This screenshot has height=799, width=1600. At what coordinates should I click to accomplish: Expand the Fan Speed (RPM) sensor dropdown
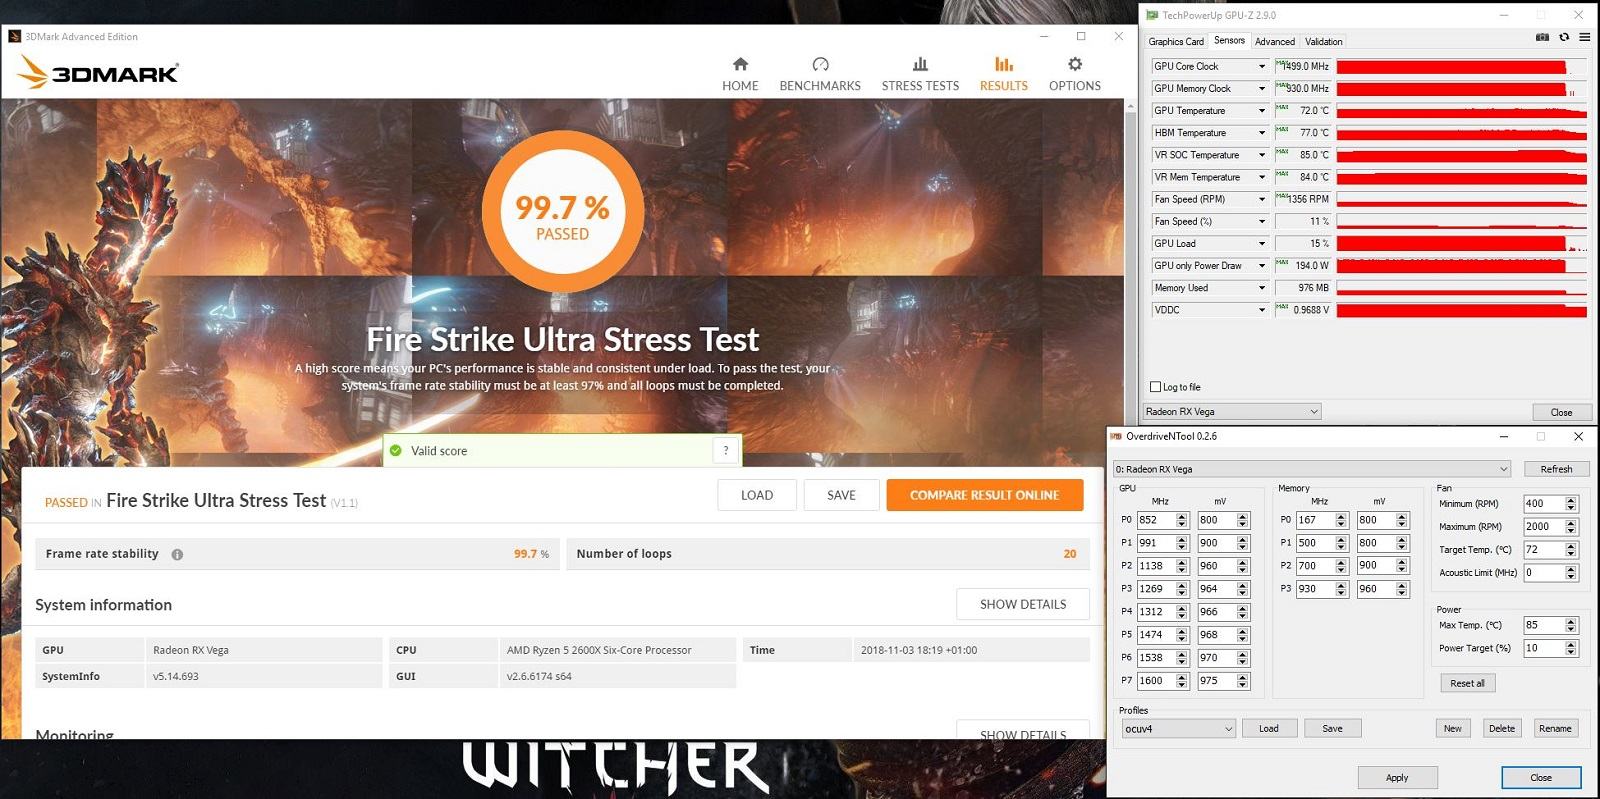(1262, 199)
